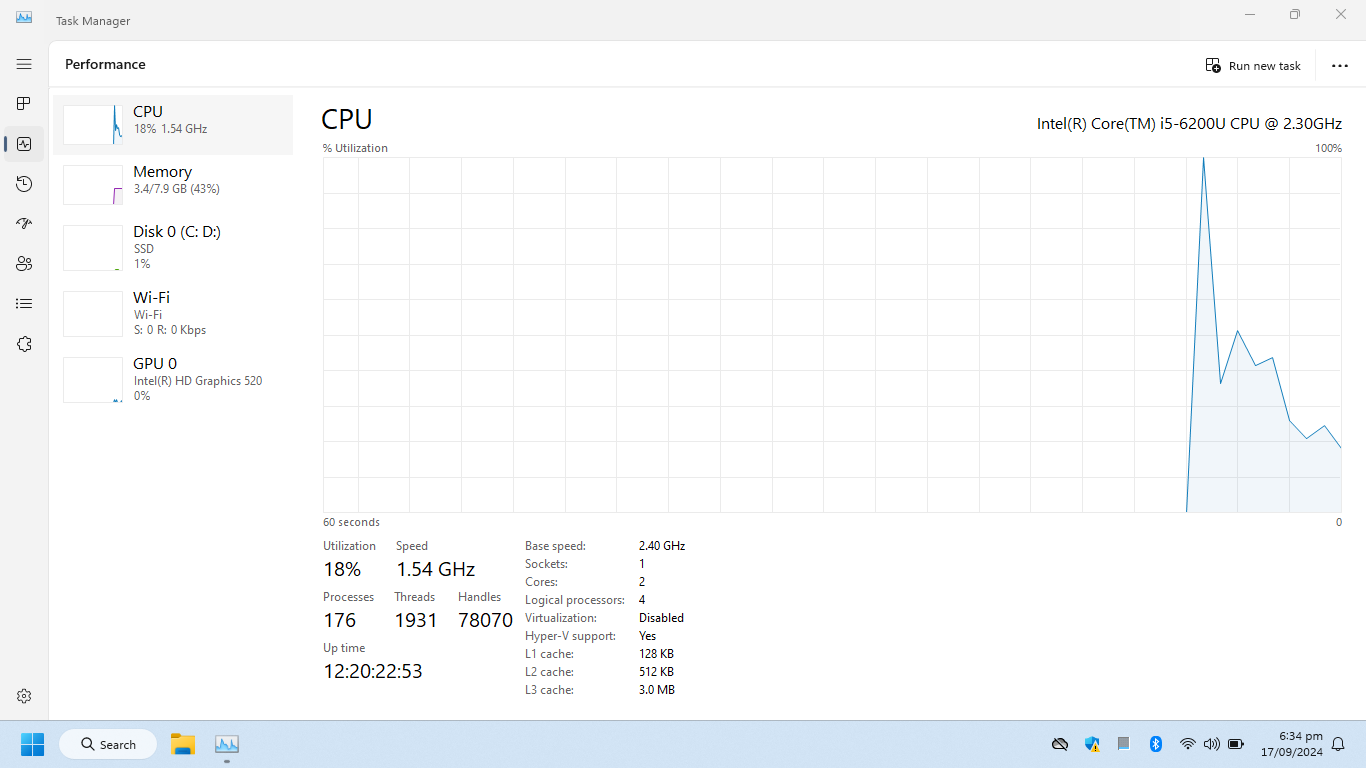Click the Task Manager taskbar icon
The image size is (1366, 768).
point(227,744)
